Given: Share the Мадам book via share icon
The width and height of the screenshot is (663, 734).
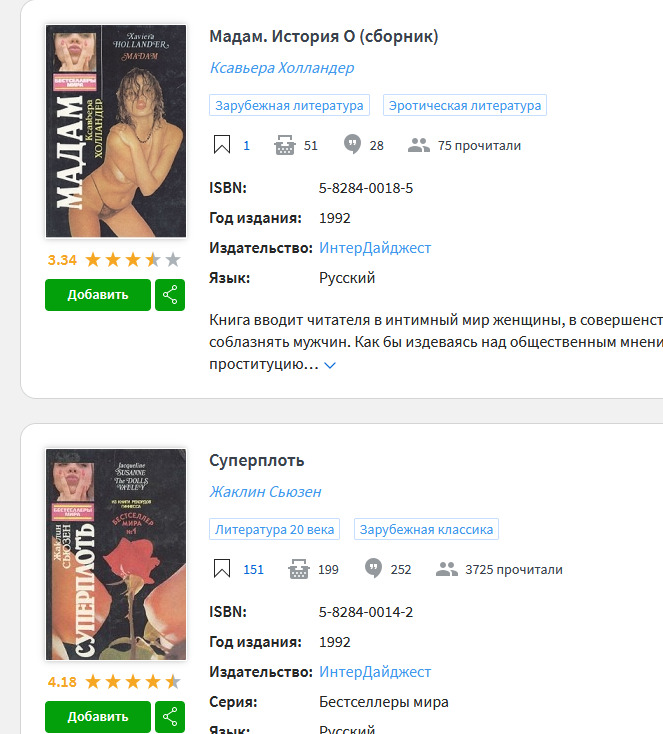Looking at the screenshot, I should click(x=170, y=295).
